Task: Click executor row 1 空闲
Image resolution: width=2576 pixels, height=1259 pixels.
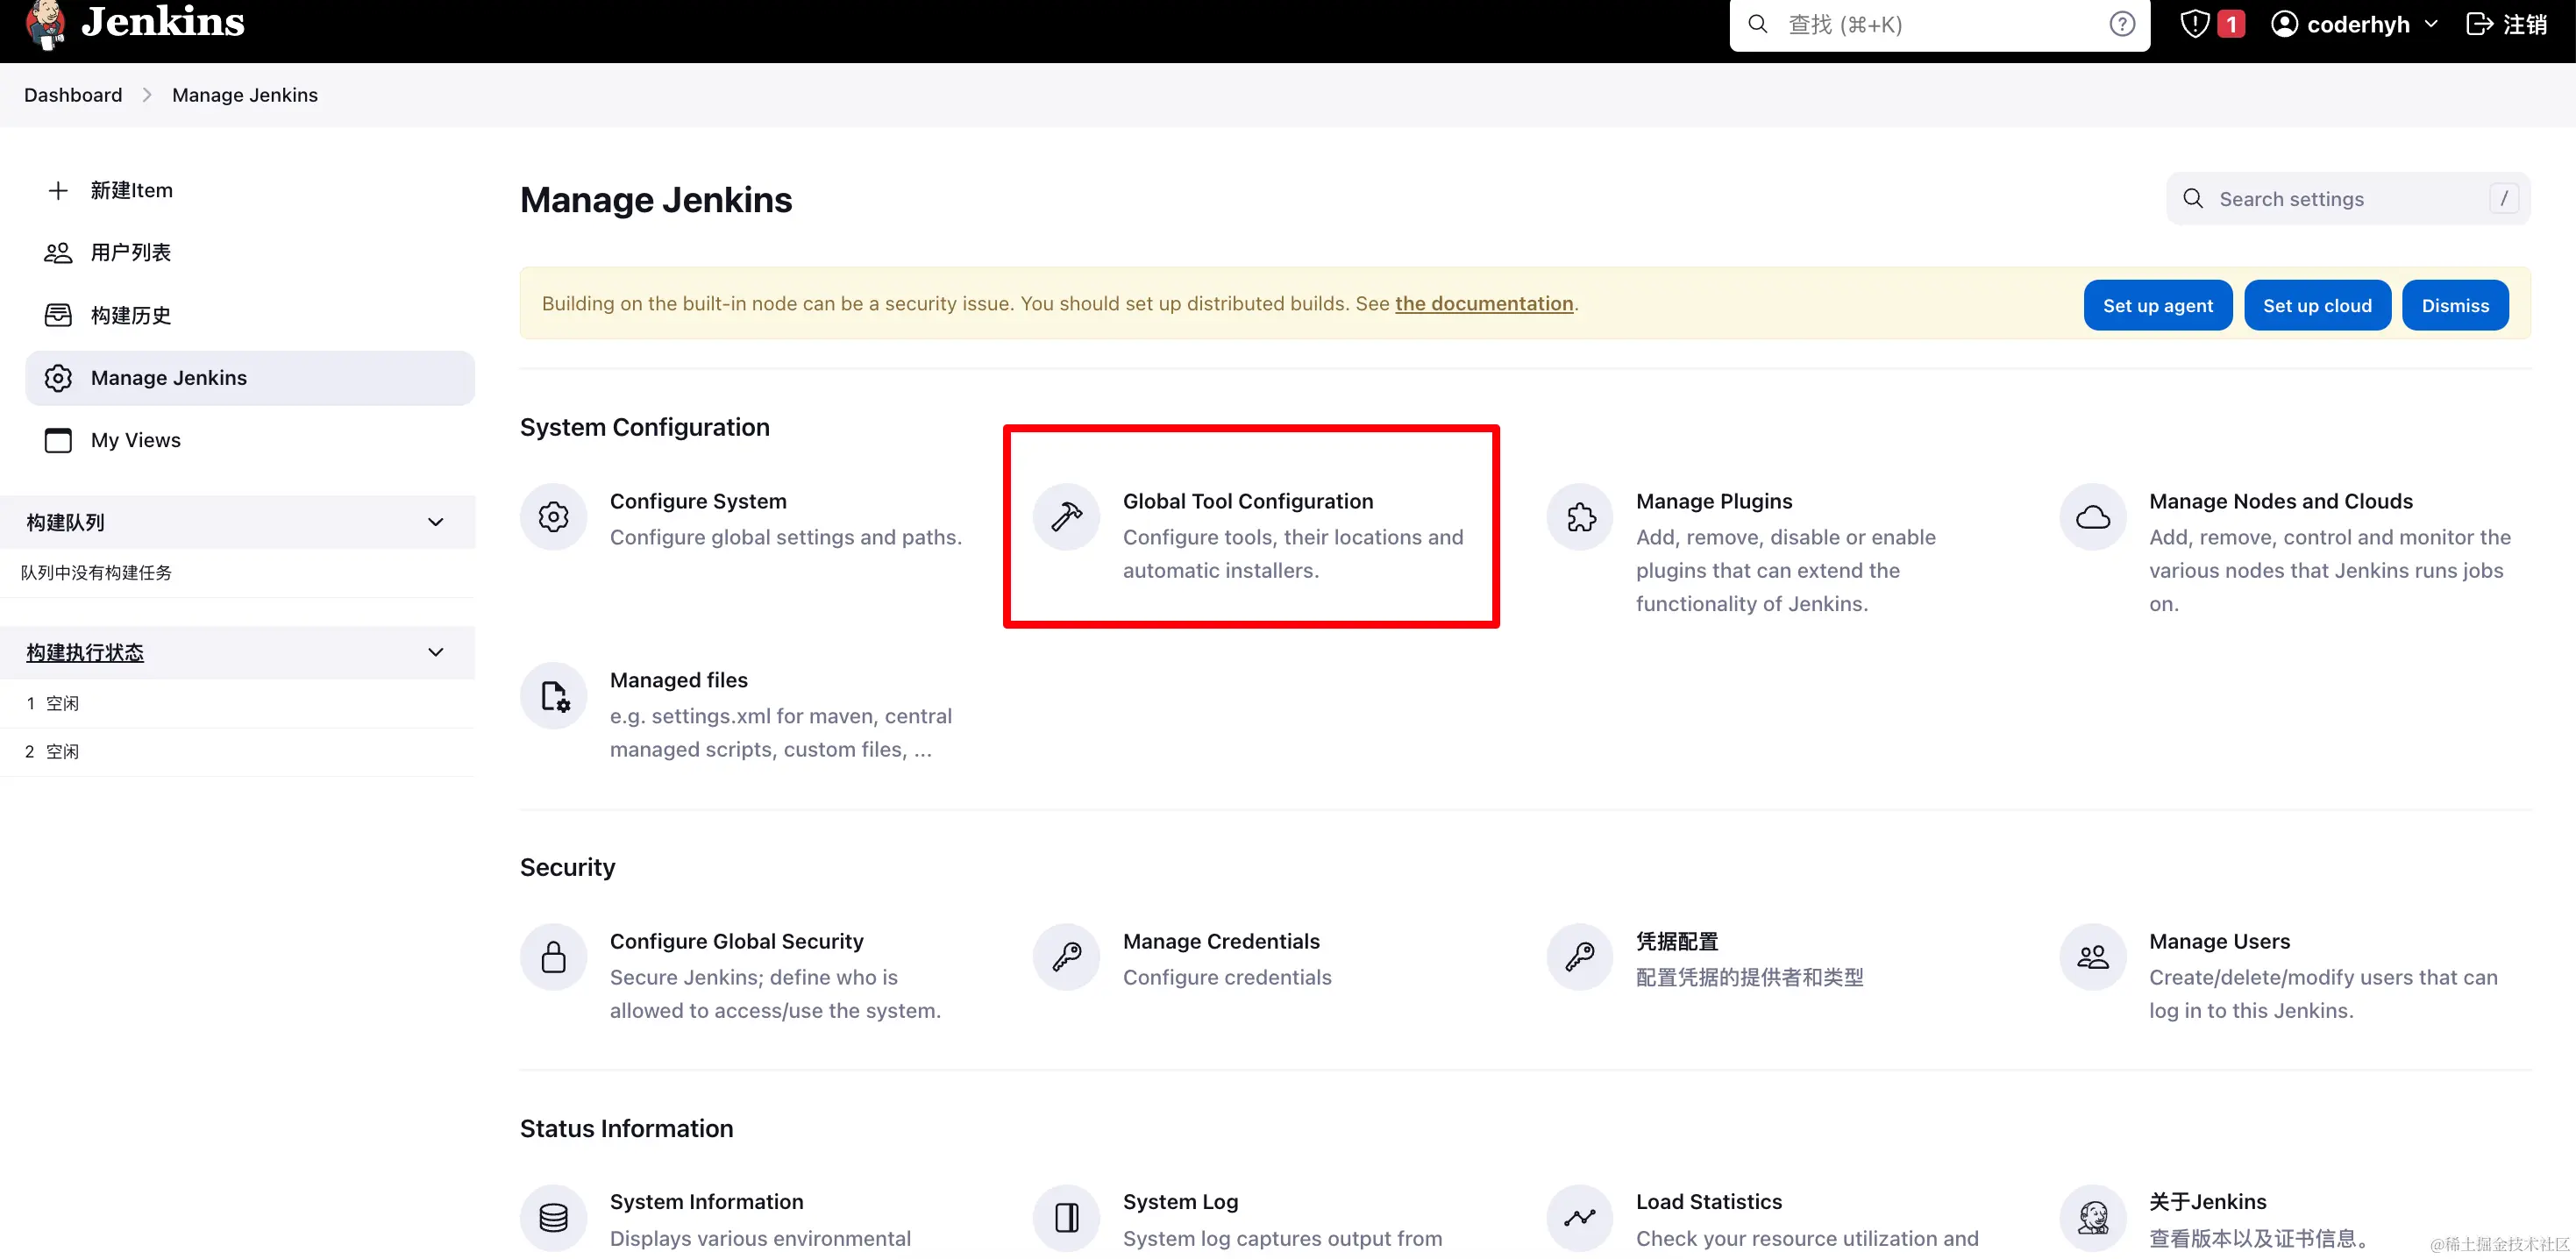Action: 237,704
